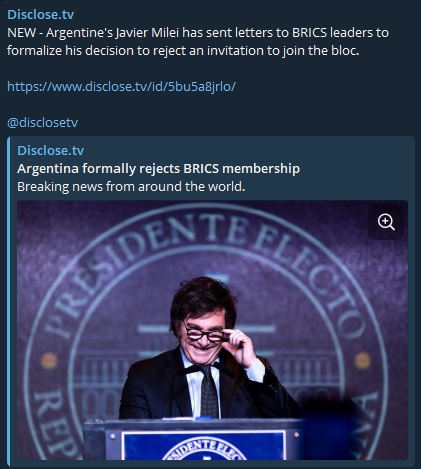Click the blue podium sign in the photo
This screenshot has width=421, height=469.
[203, 446]
